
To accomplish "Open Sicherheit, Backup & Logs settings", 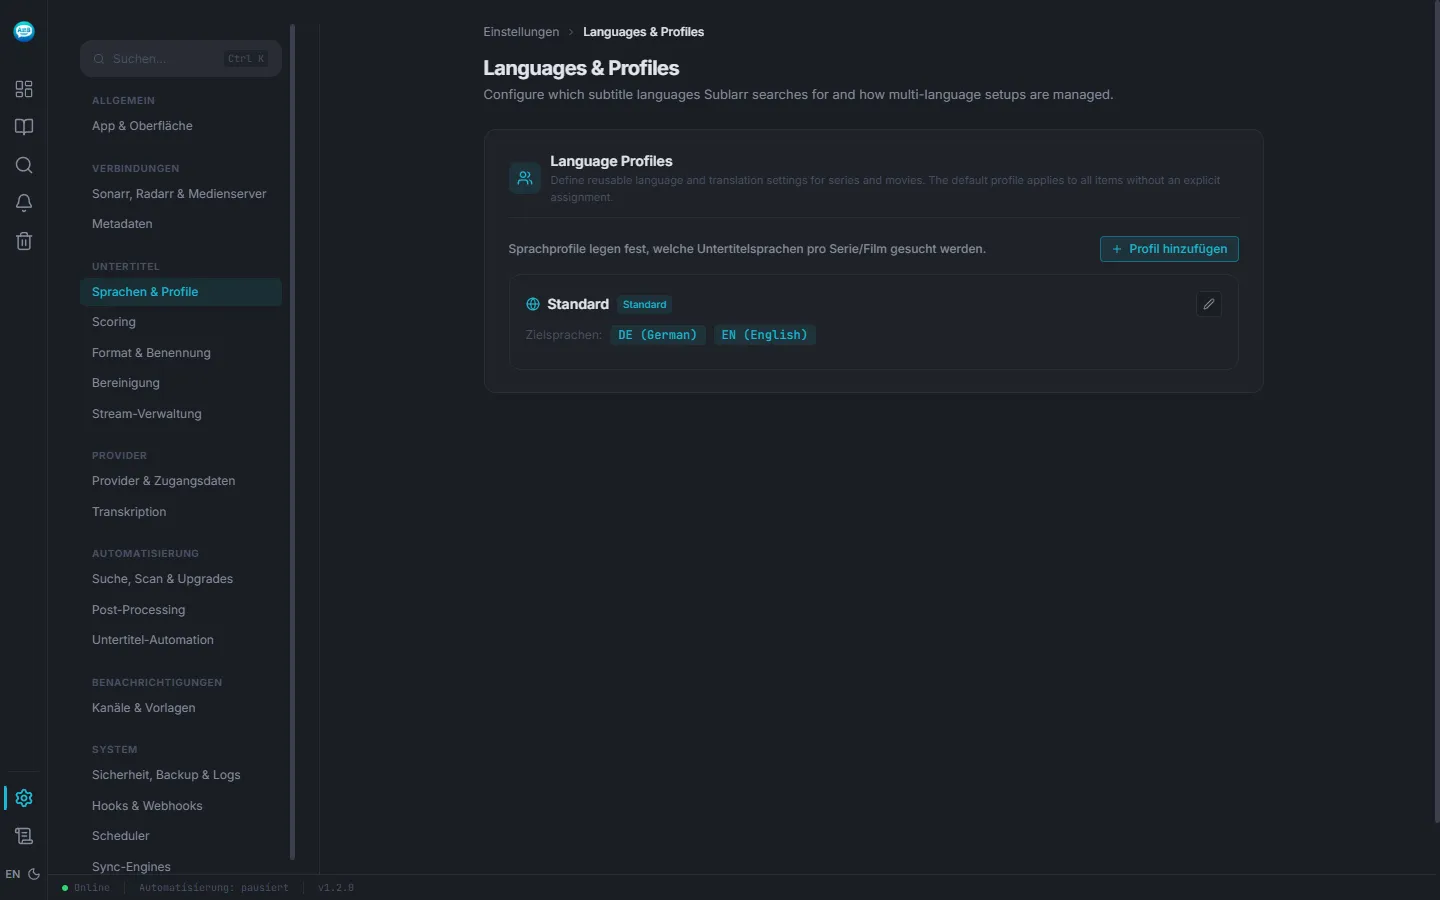I will point(181,775).
